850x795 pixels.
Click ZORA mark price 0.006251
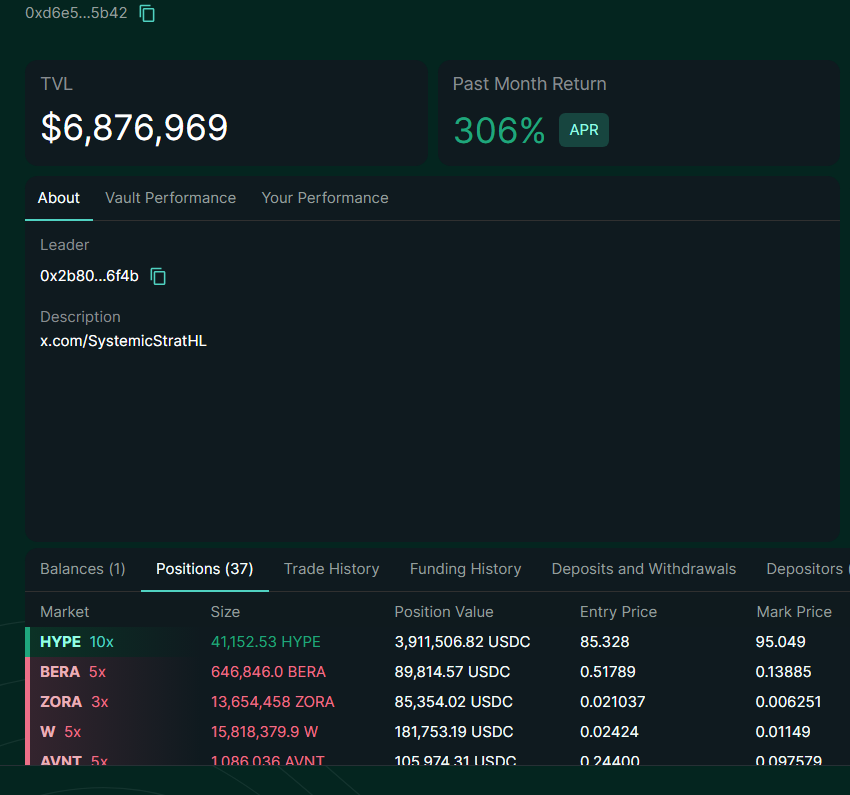click(x=788, y=702)
